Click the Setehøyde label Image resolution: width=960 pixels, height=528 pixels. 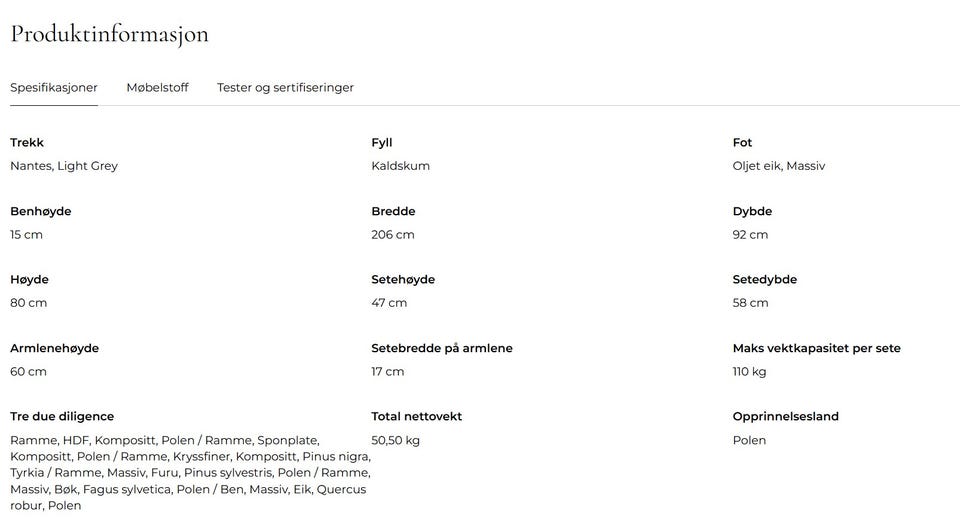(403, 279)
